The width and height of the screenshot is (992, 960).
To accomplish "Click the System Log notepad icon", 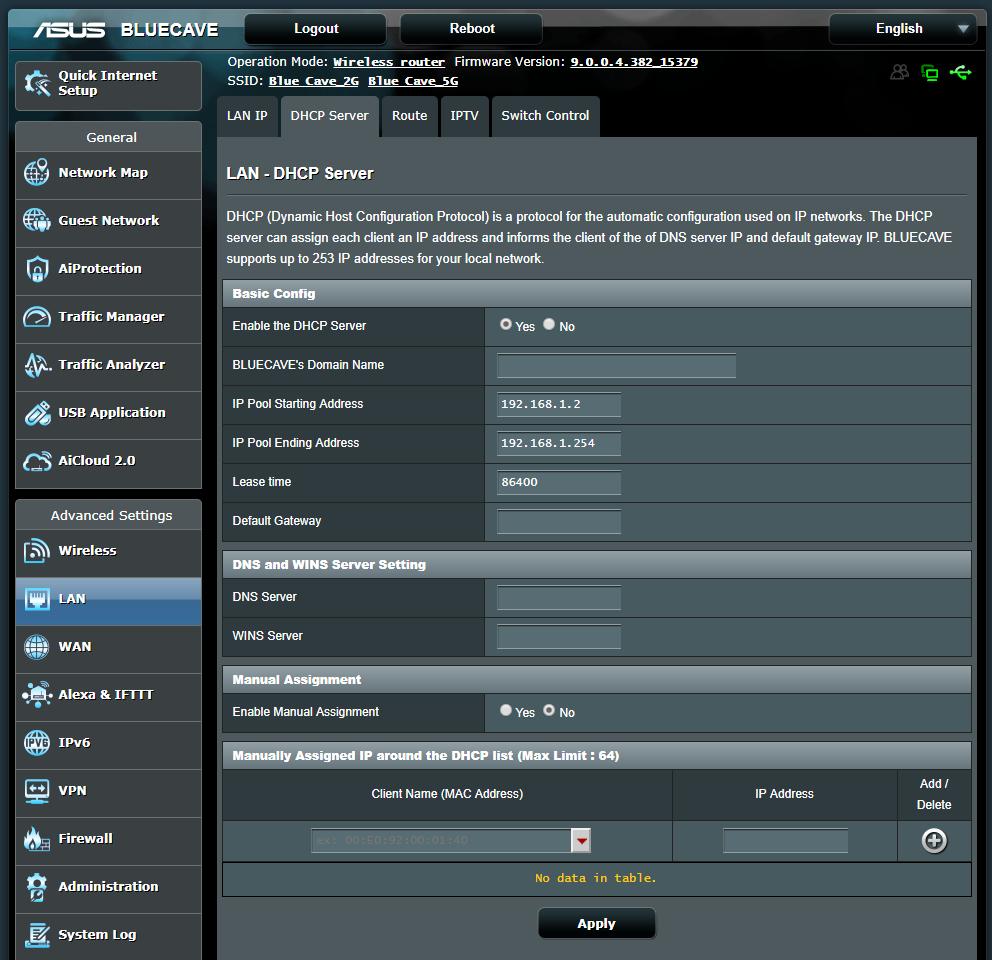I will point(37,935).
